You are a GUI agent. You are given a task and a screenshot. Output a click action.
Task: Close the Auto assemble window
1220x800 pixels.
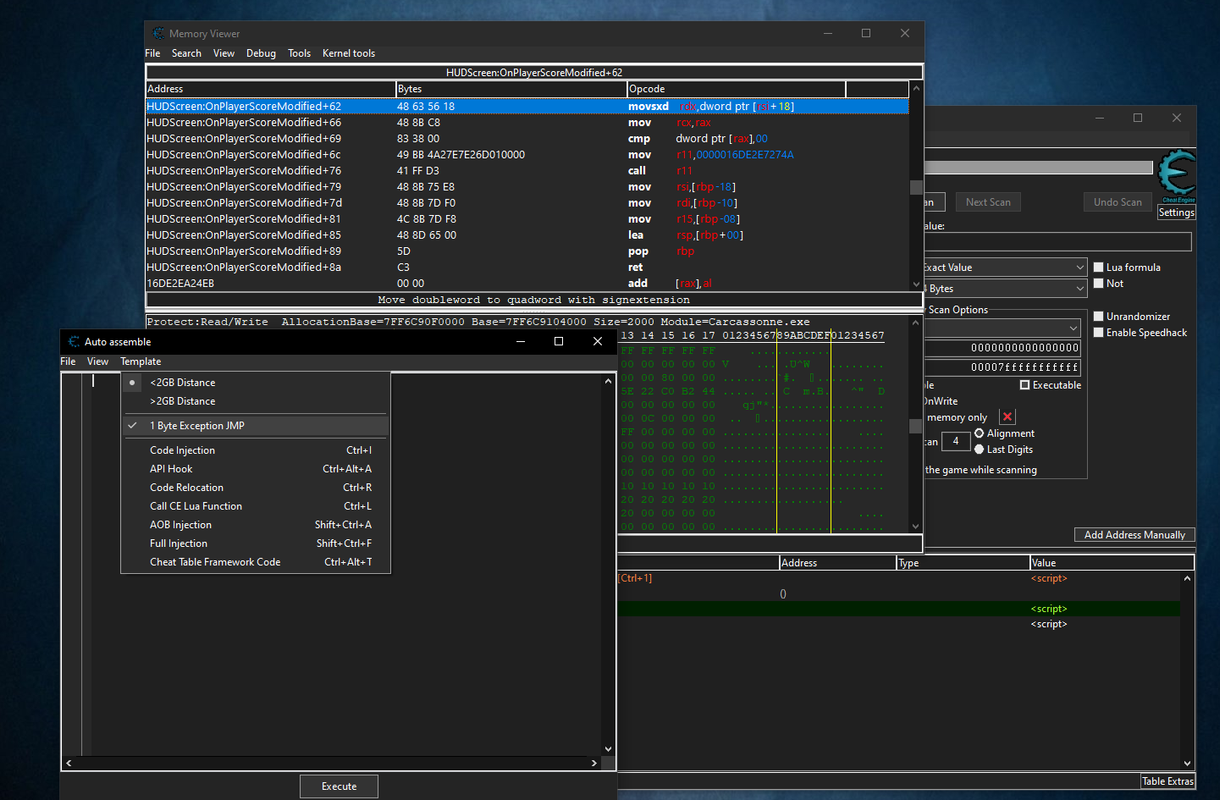598,342
